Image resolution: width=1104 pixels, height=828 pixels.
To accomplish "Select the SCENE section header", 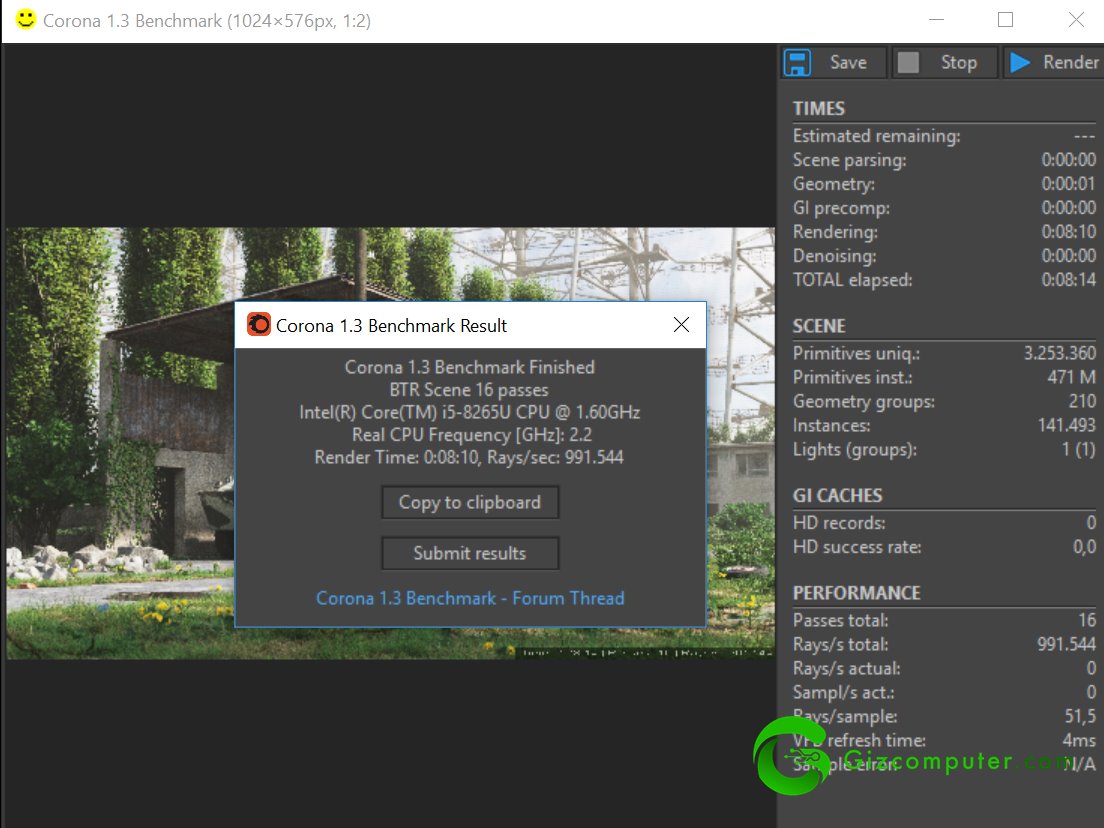I will click(819, 326).
